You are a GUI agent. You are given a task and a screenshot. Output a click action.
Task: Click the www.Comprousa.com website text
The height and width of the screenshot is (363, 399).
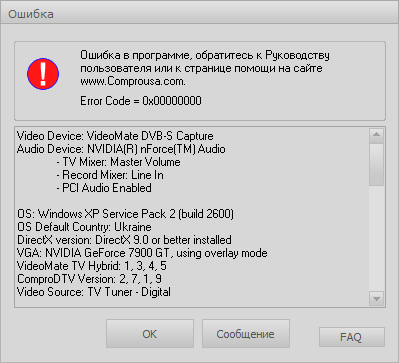[x=133, y=81]
